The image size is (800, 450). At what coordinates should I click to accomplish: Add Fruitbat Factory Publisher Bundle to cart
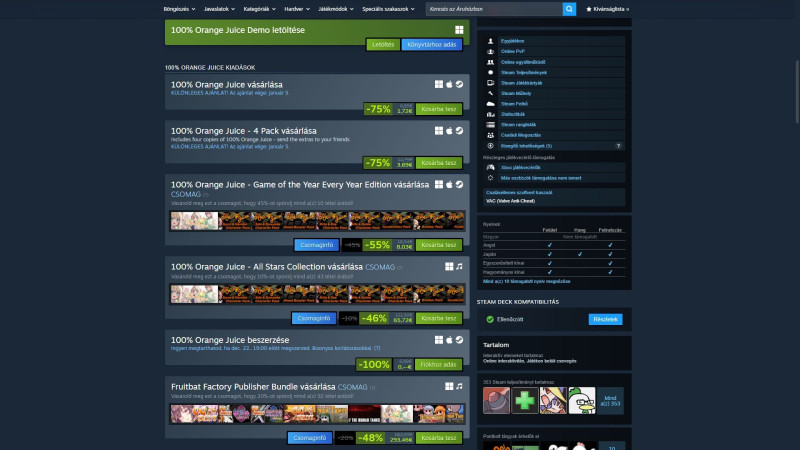coord(439,438)
